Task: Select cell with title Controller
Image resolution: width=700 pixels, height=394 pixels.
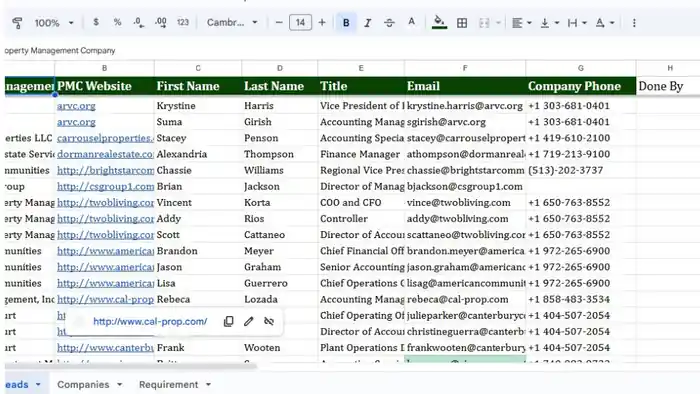Action: coord(361,219)
